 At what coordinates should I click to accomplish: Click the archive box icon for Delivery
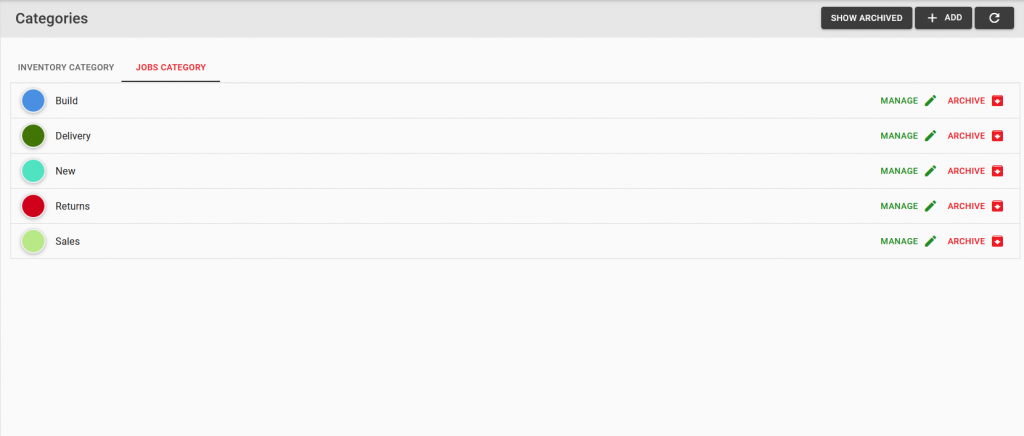[x=997, y=136]
